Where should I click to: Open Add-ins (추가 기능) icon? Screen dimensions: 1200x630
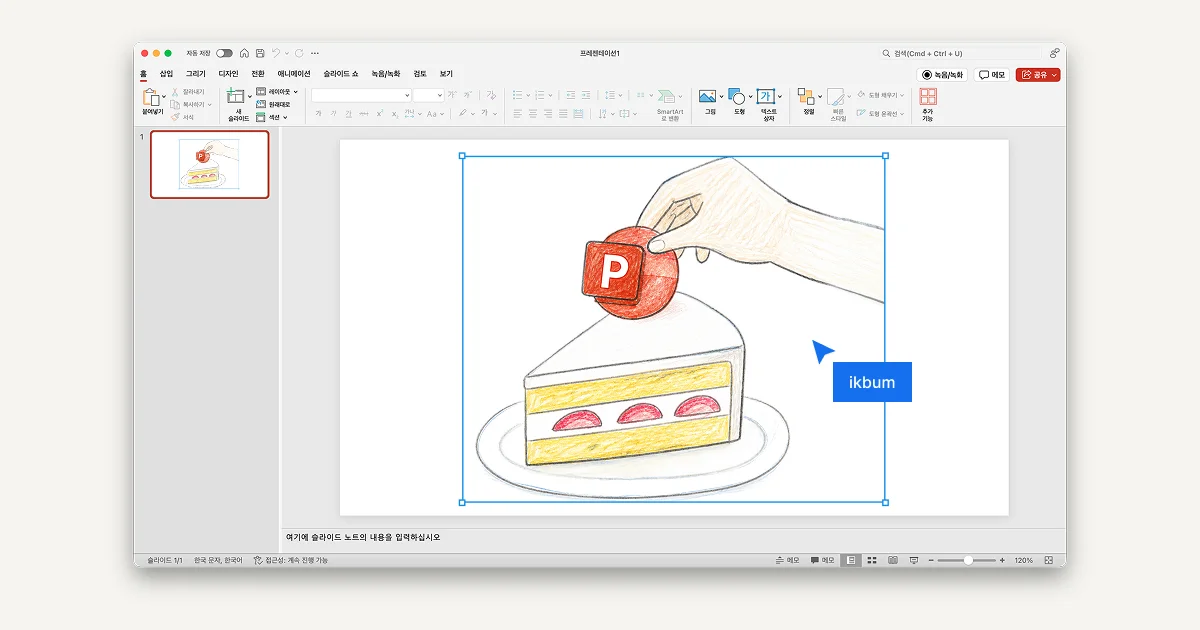pyautogui.click(x=928, y=97)
